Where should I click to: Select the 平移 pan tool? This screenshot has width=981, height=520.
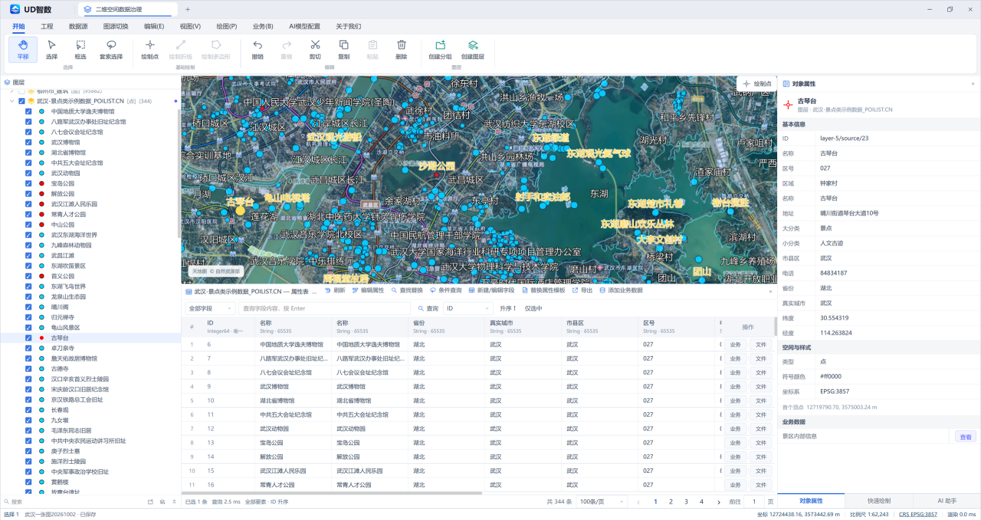click(x=23, y=49)
